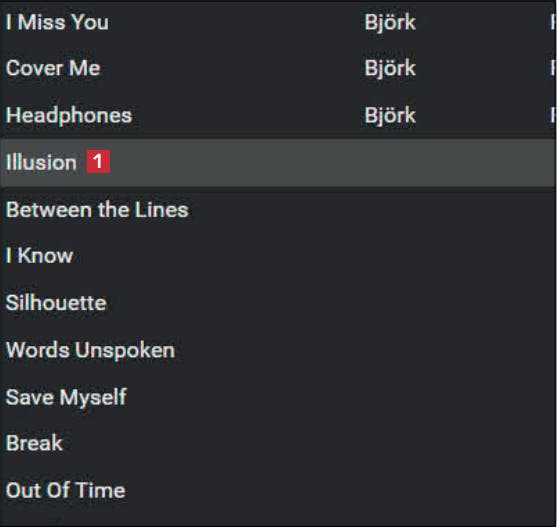Click the cut-off album cell for Headphones

point(553,115)
